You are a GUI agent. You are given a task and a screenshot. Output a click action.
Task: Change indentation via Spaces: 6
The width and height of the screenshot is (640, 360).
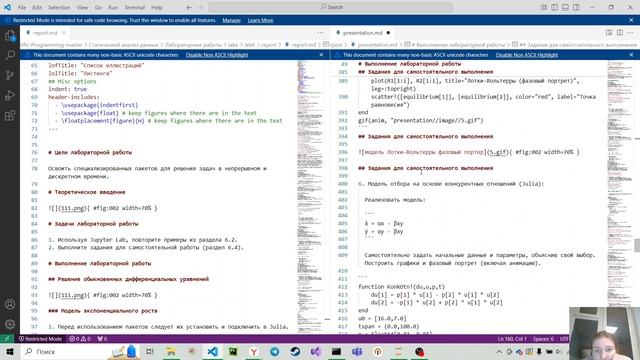(543, 339)
